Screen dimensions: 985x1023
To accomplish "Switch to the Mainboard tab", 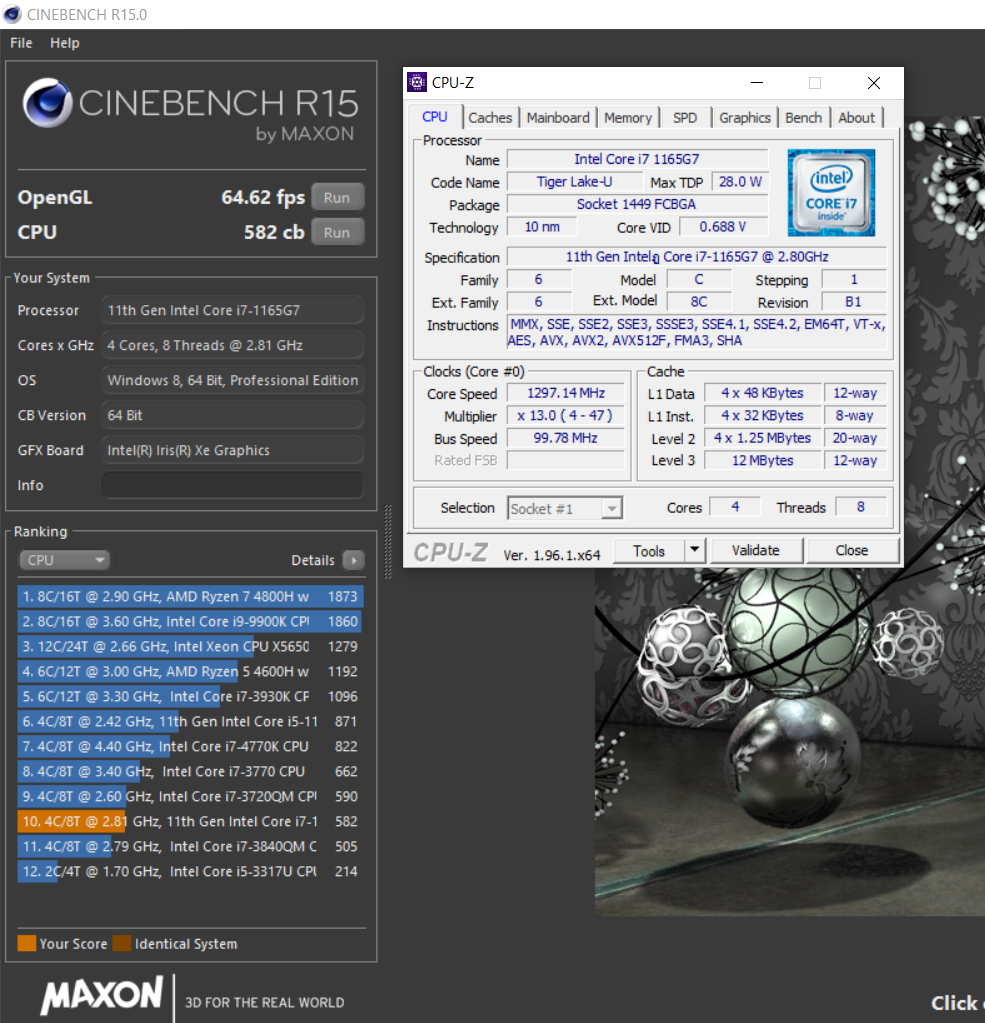I will (558, 117).
